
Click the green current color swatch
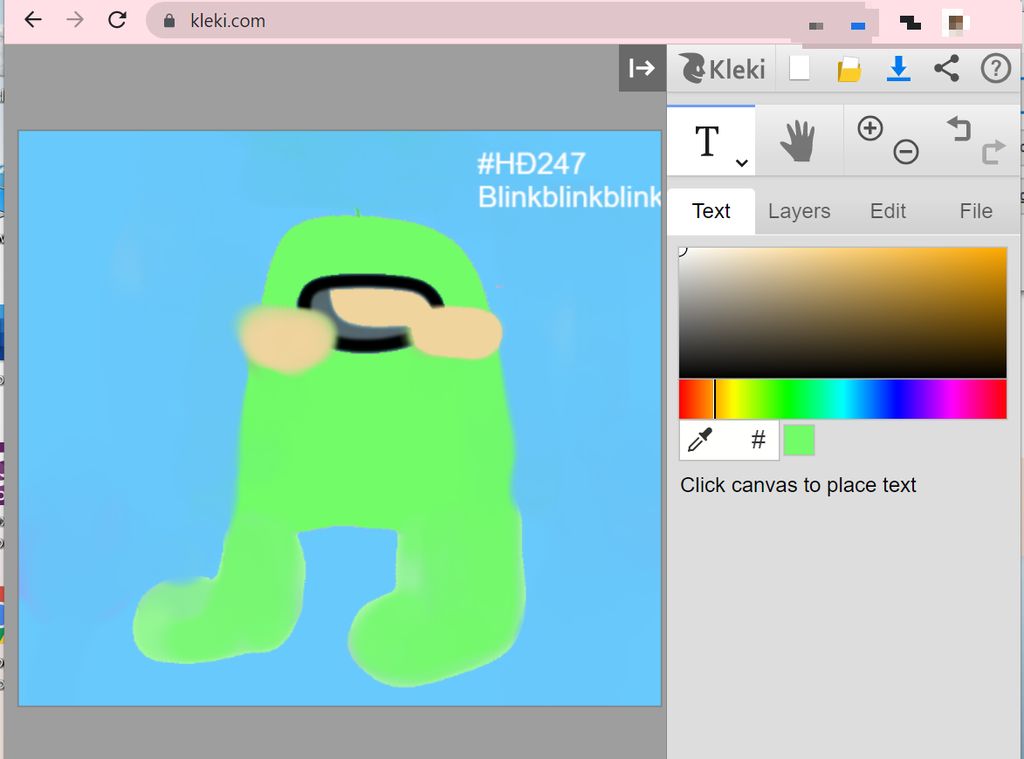799,440
